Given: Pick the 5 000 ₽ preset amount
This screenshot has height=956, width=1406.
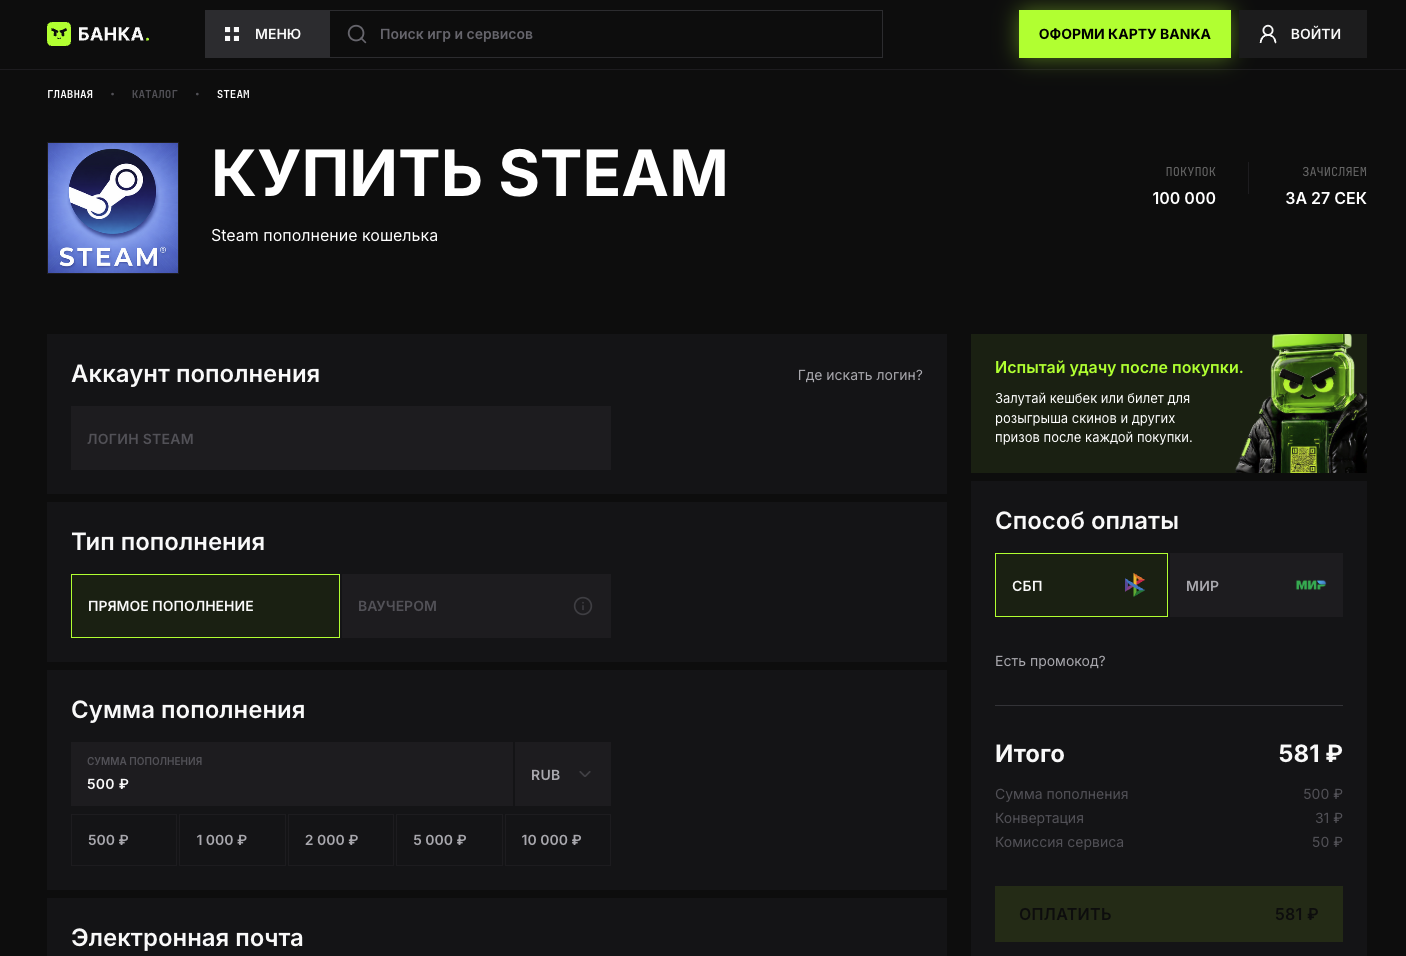Looking at the screenshot, I should click(x=449, y=840).
